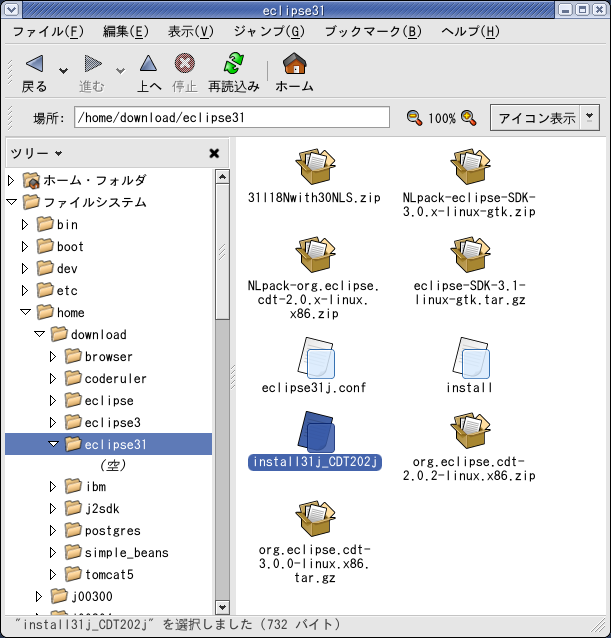
Task: Collapse eclipse31 tree node
Action: 53,444
